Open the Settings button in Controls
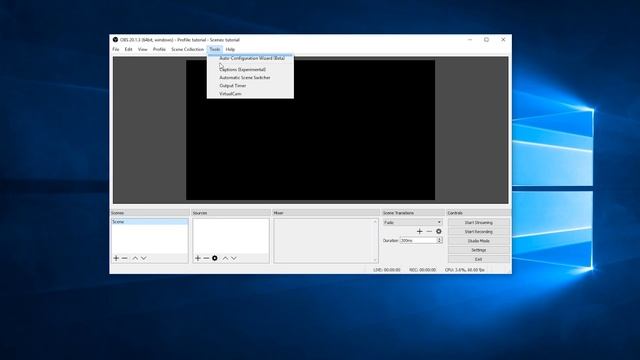Viewport: 640px width, 360px height. click(479, 250)
